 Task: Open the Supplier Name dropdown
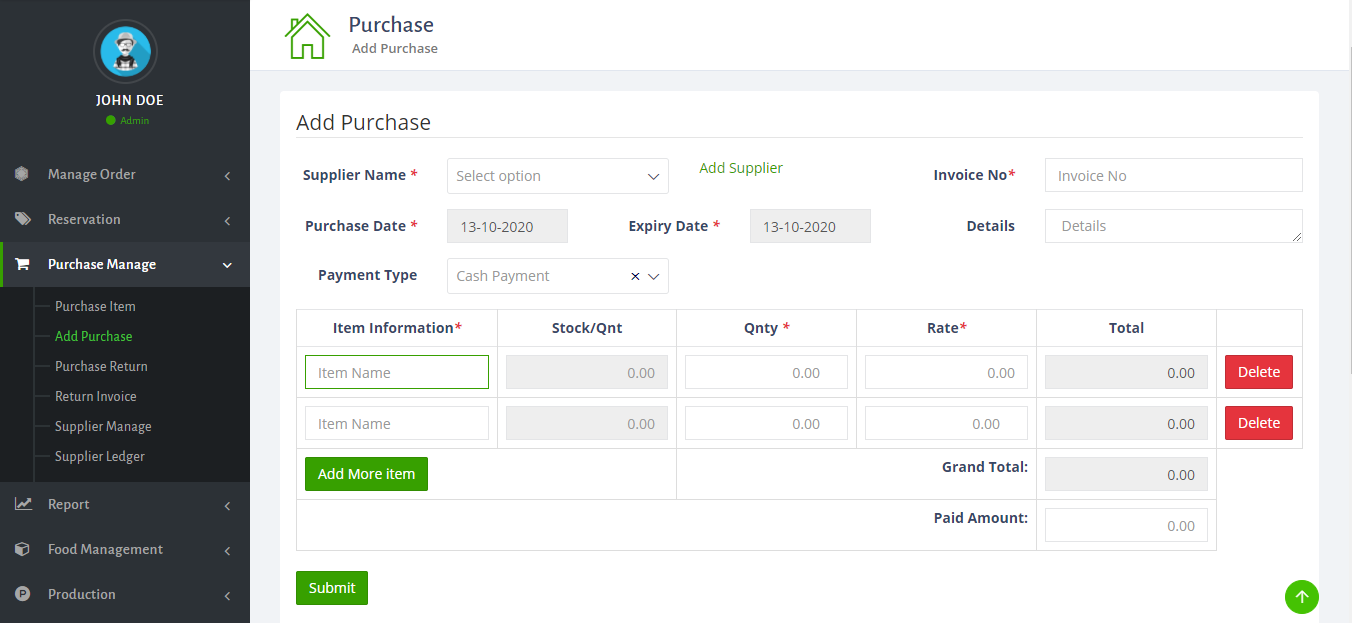click(x=557, y=176)
